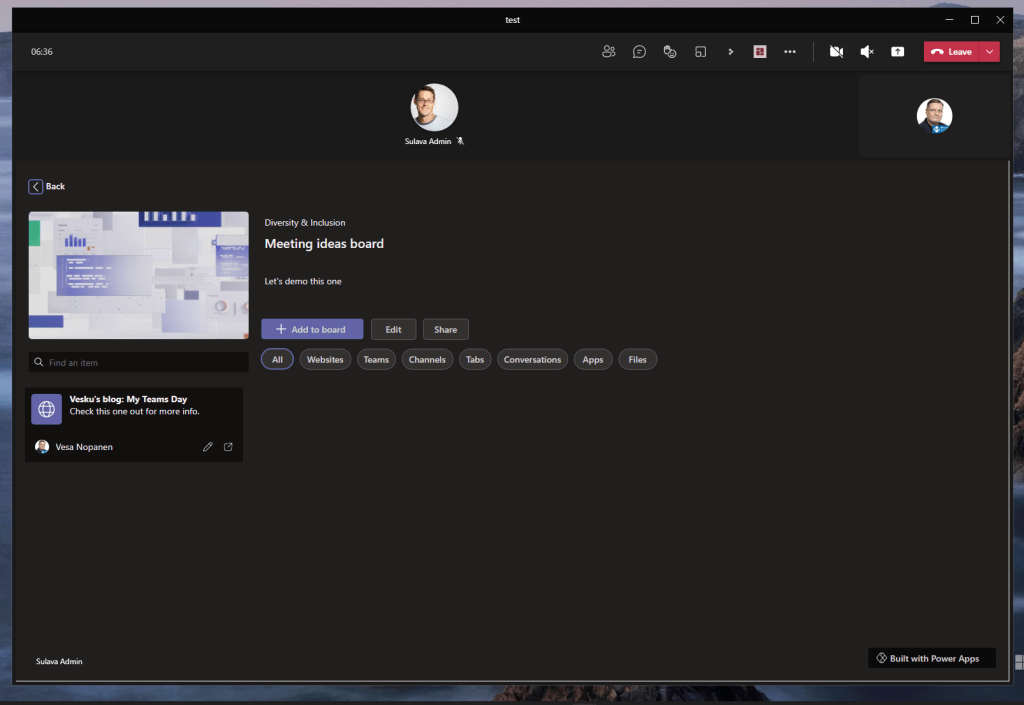Screen dimensions: 1024x705
Task: Click the Find an item search field
Action: [140, 362]
